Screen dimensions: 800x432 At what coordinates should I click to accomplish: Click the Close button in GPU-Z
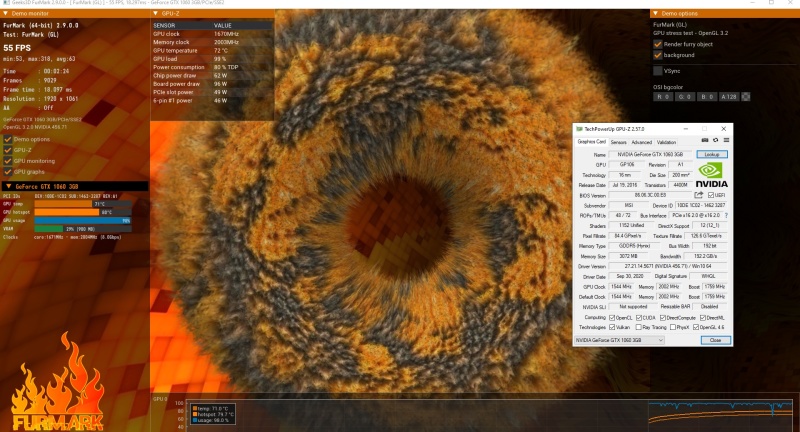point(715,340)
